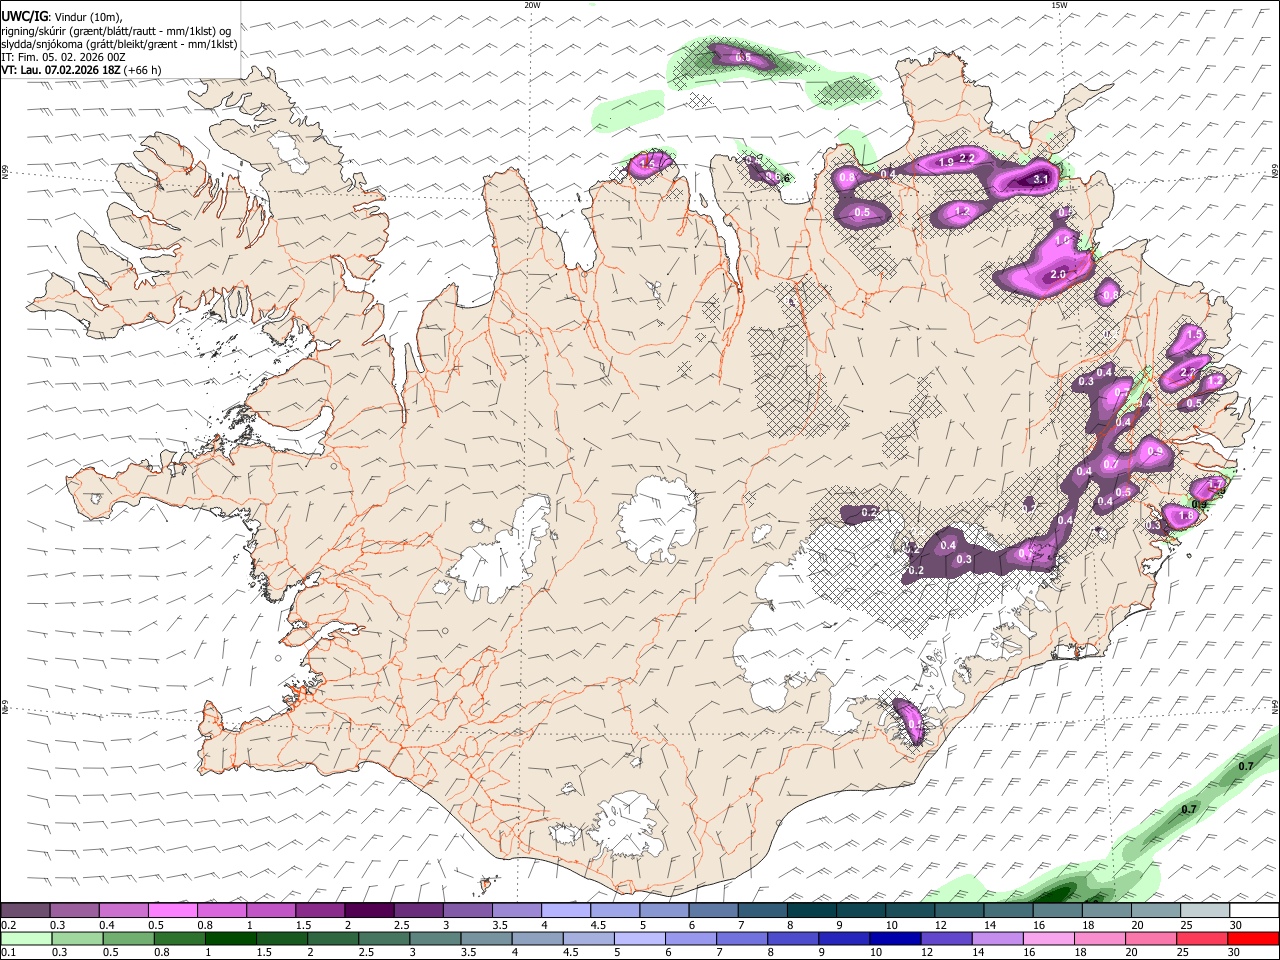Click the 20W longitude label
Image resolution: width=1280 pixels, height=960 pixels.
tap(532, 5)
